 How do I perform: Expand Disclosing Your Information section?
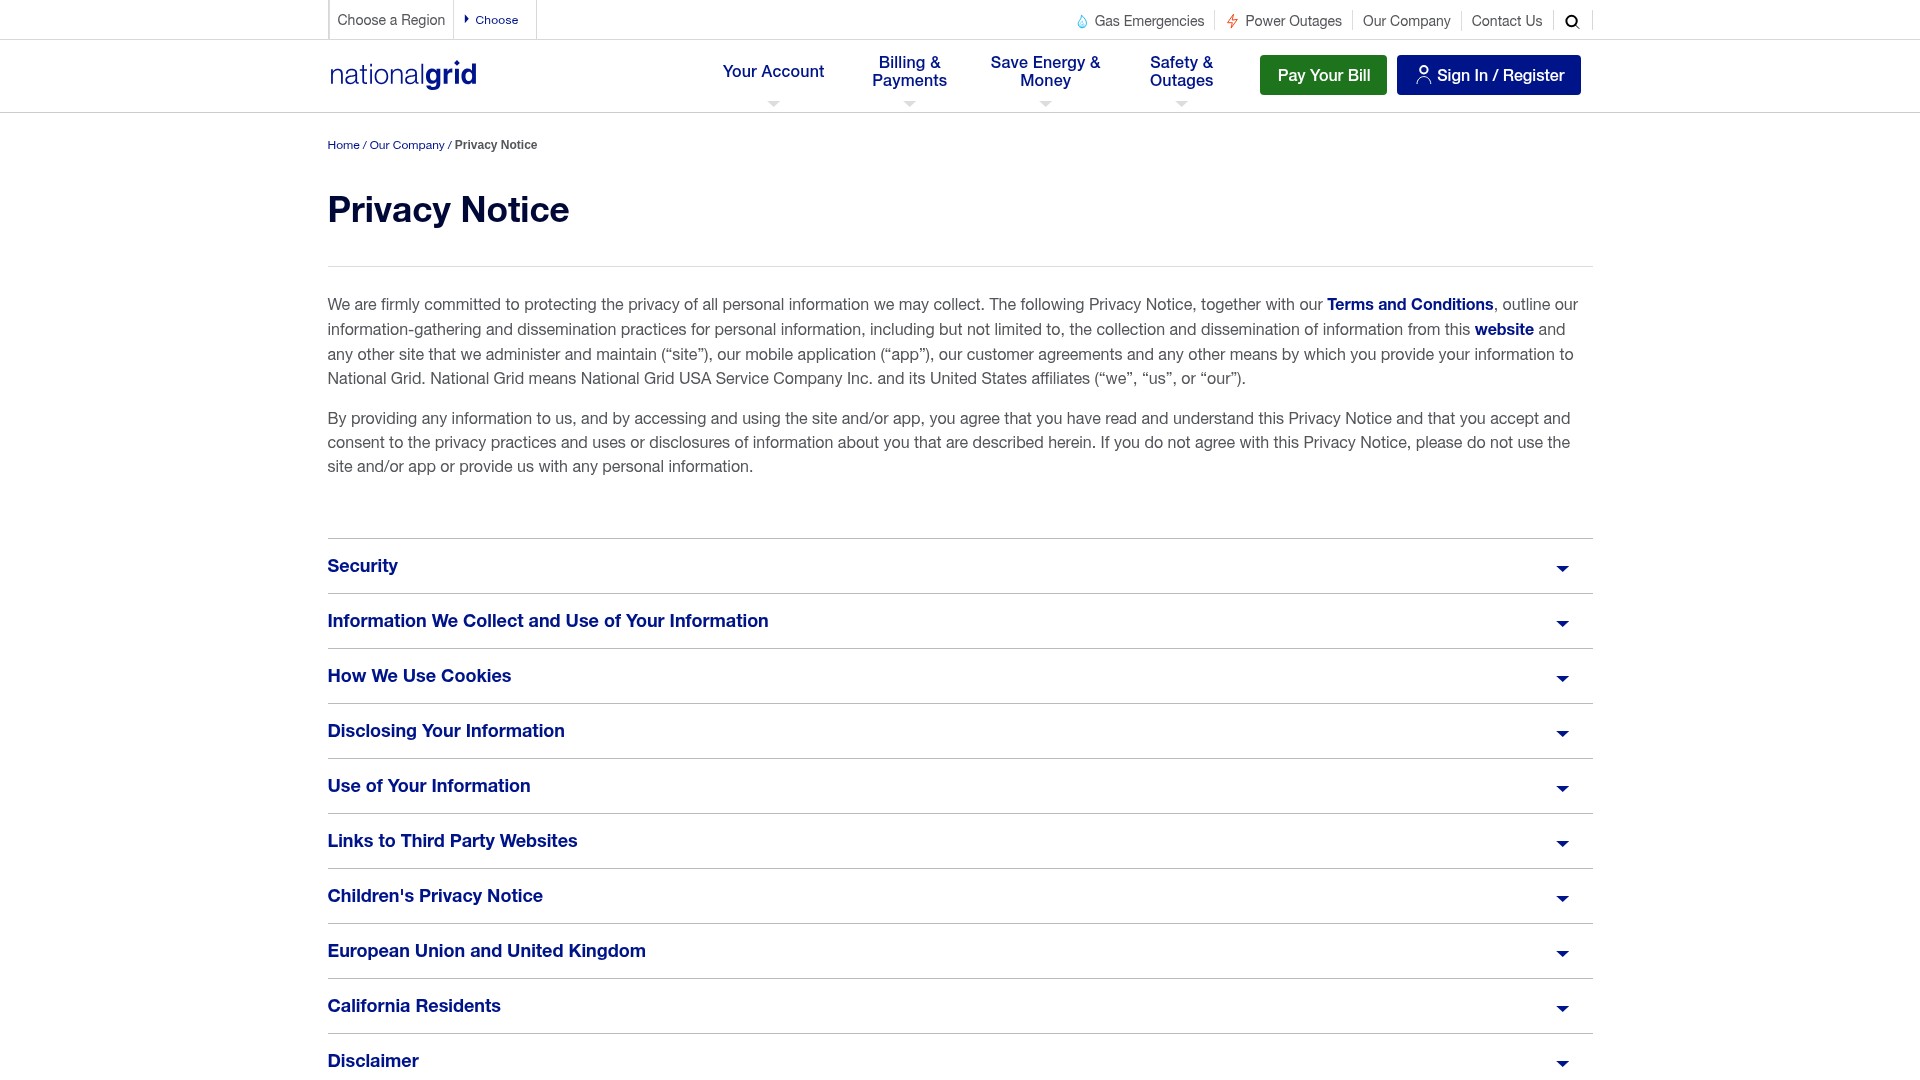point(960,731)
